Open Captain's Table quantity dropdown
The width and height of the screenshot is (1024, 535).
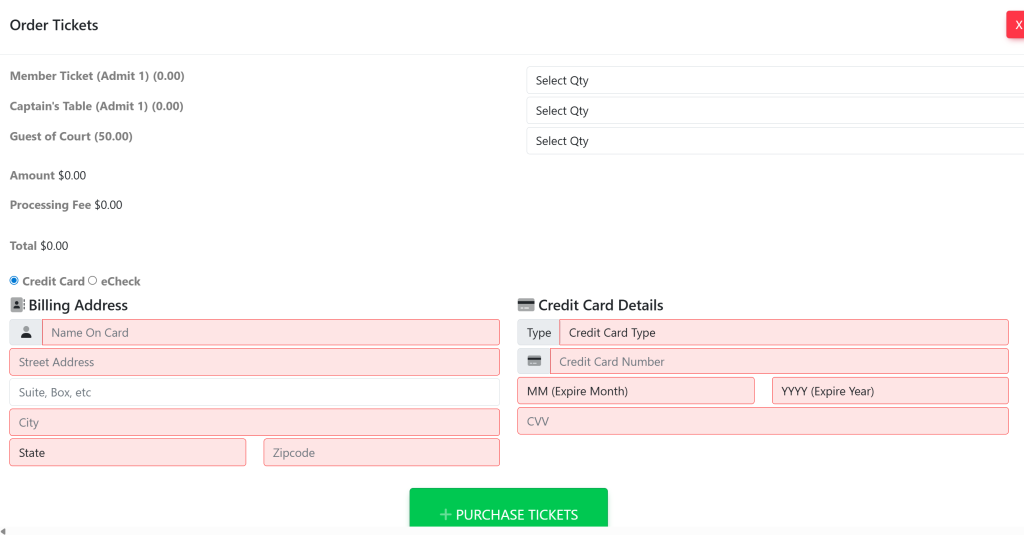click(774, 111)
